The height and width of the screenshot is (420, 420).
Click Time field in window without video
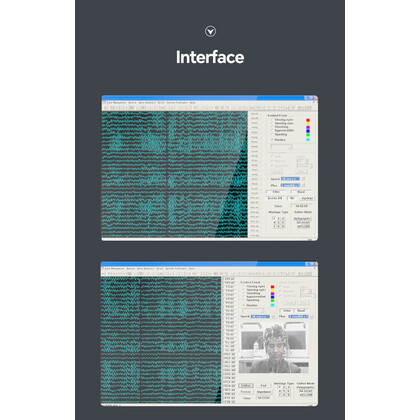click(x=301, y=206)
